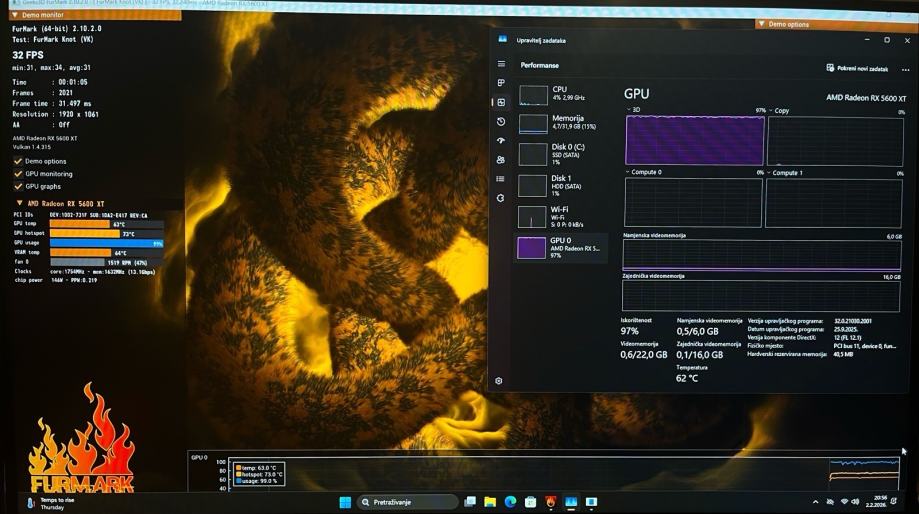Click the purple 3D utilization graph
This screenshot has height=514, width=919.
pos(695,141)
